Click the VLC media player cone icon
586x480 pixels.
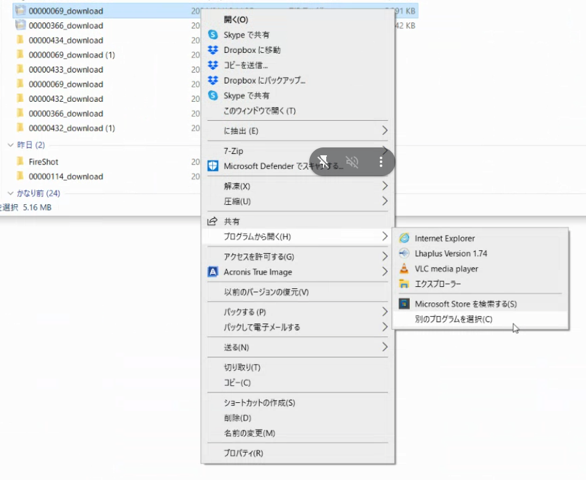pyautogui.click(x=404, y=268)
